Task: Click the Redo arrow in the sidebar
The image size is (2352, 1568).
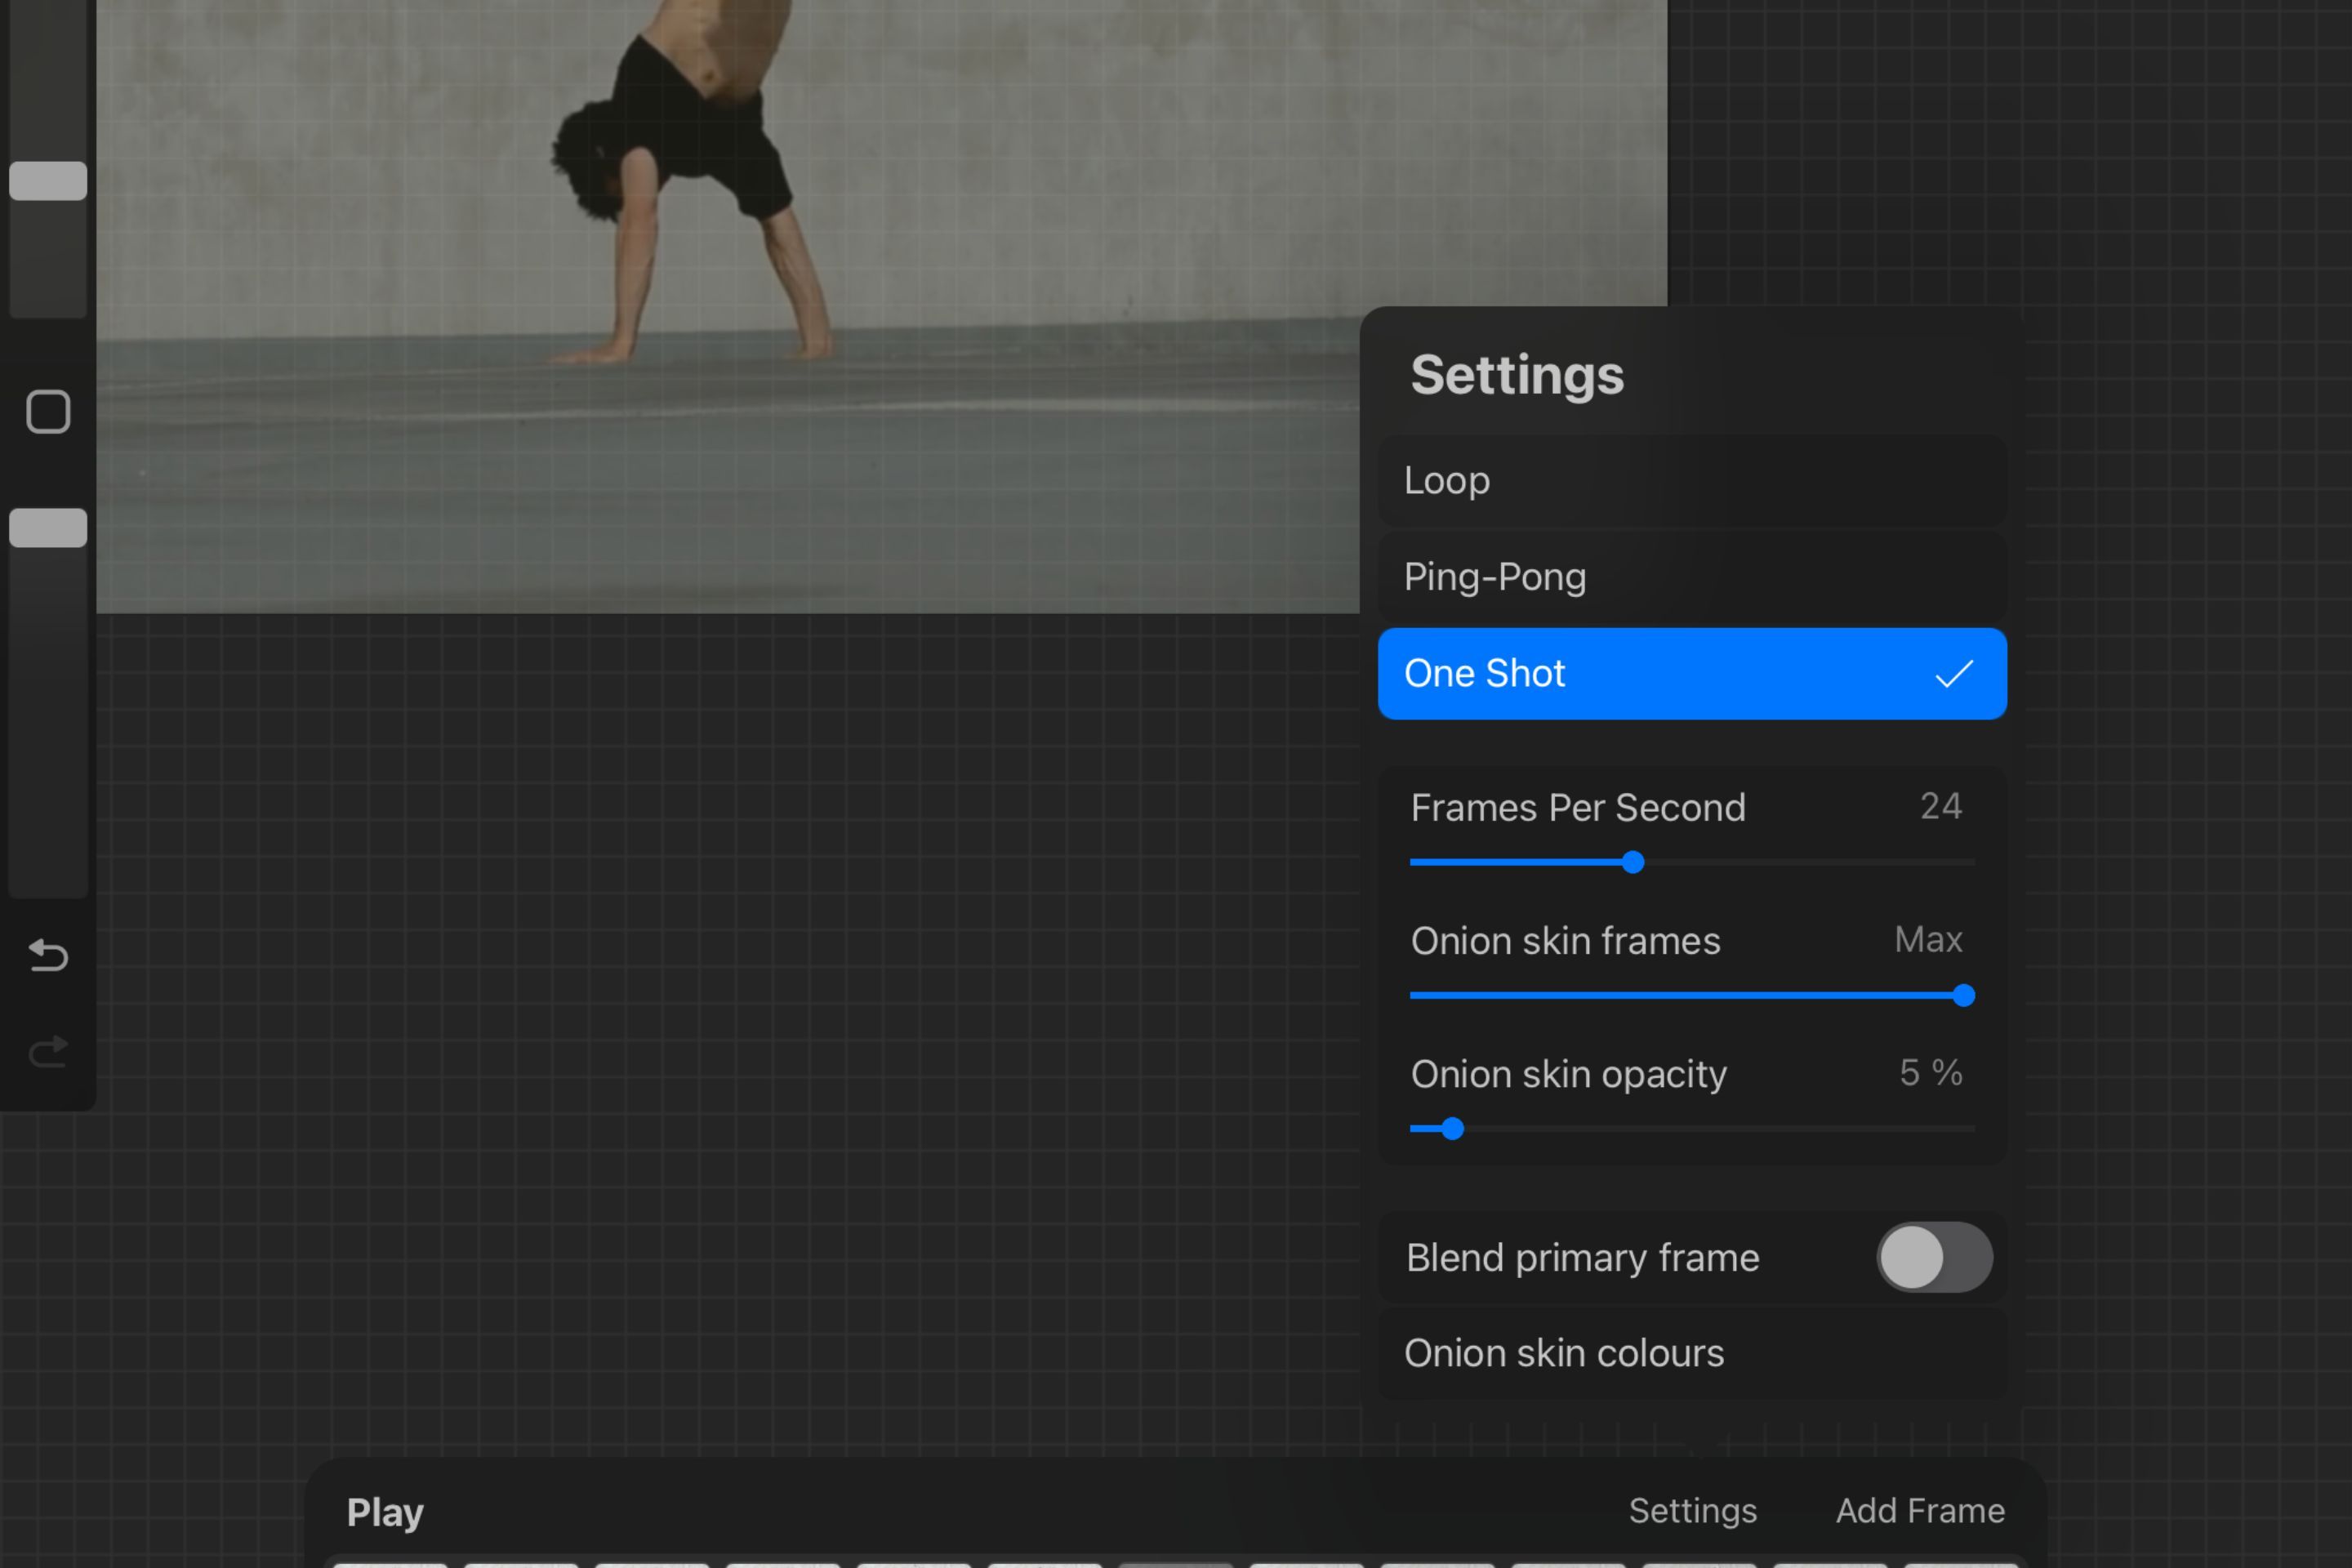Action: (x=47, y=1051)
